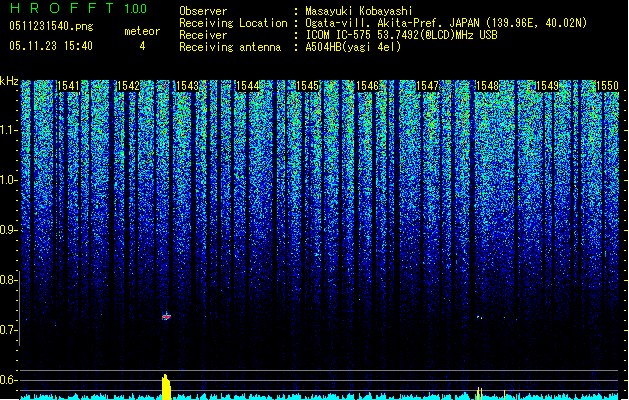629x400 pixels.
Task: Click the 1541 time marker
Action: click(69, 86)
